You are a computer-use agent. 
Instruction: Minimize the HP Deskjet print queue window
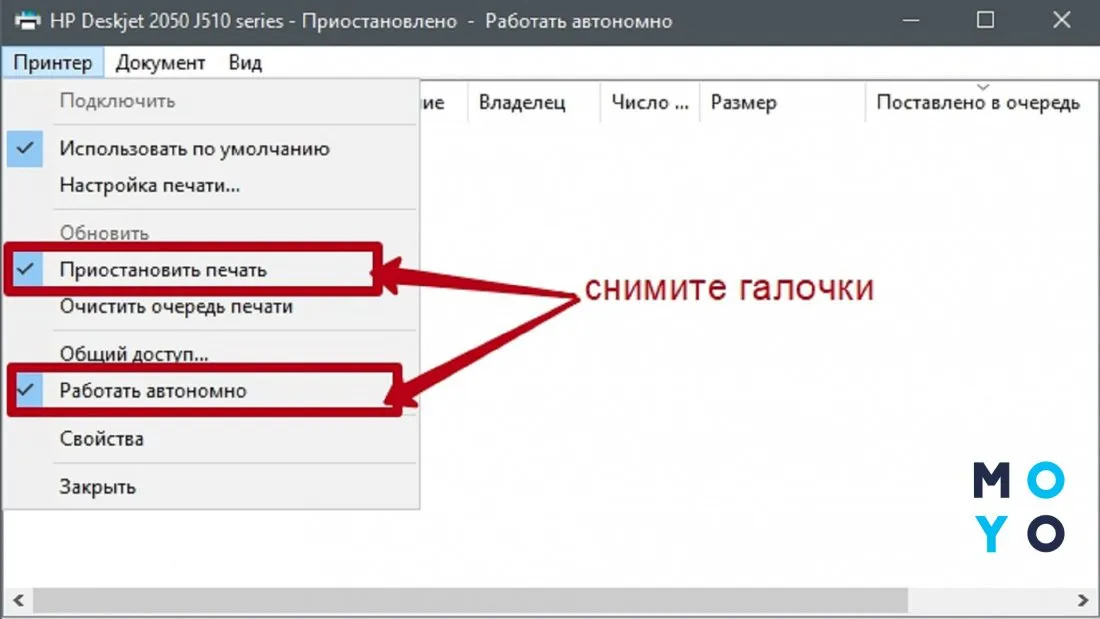click(911, 21)
